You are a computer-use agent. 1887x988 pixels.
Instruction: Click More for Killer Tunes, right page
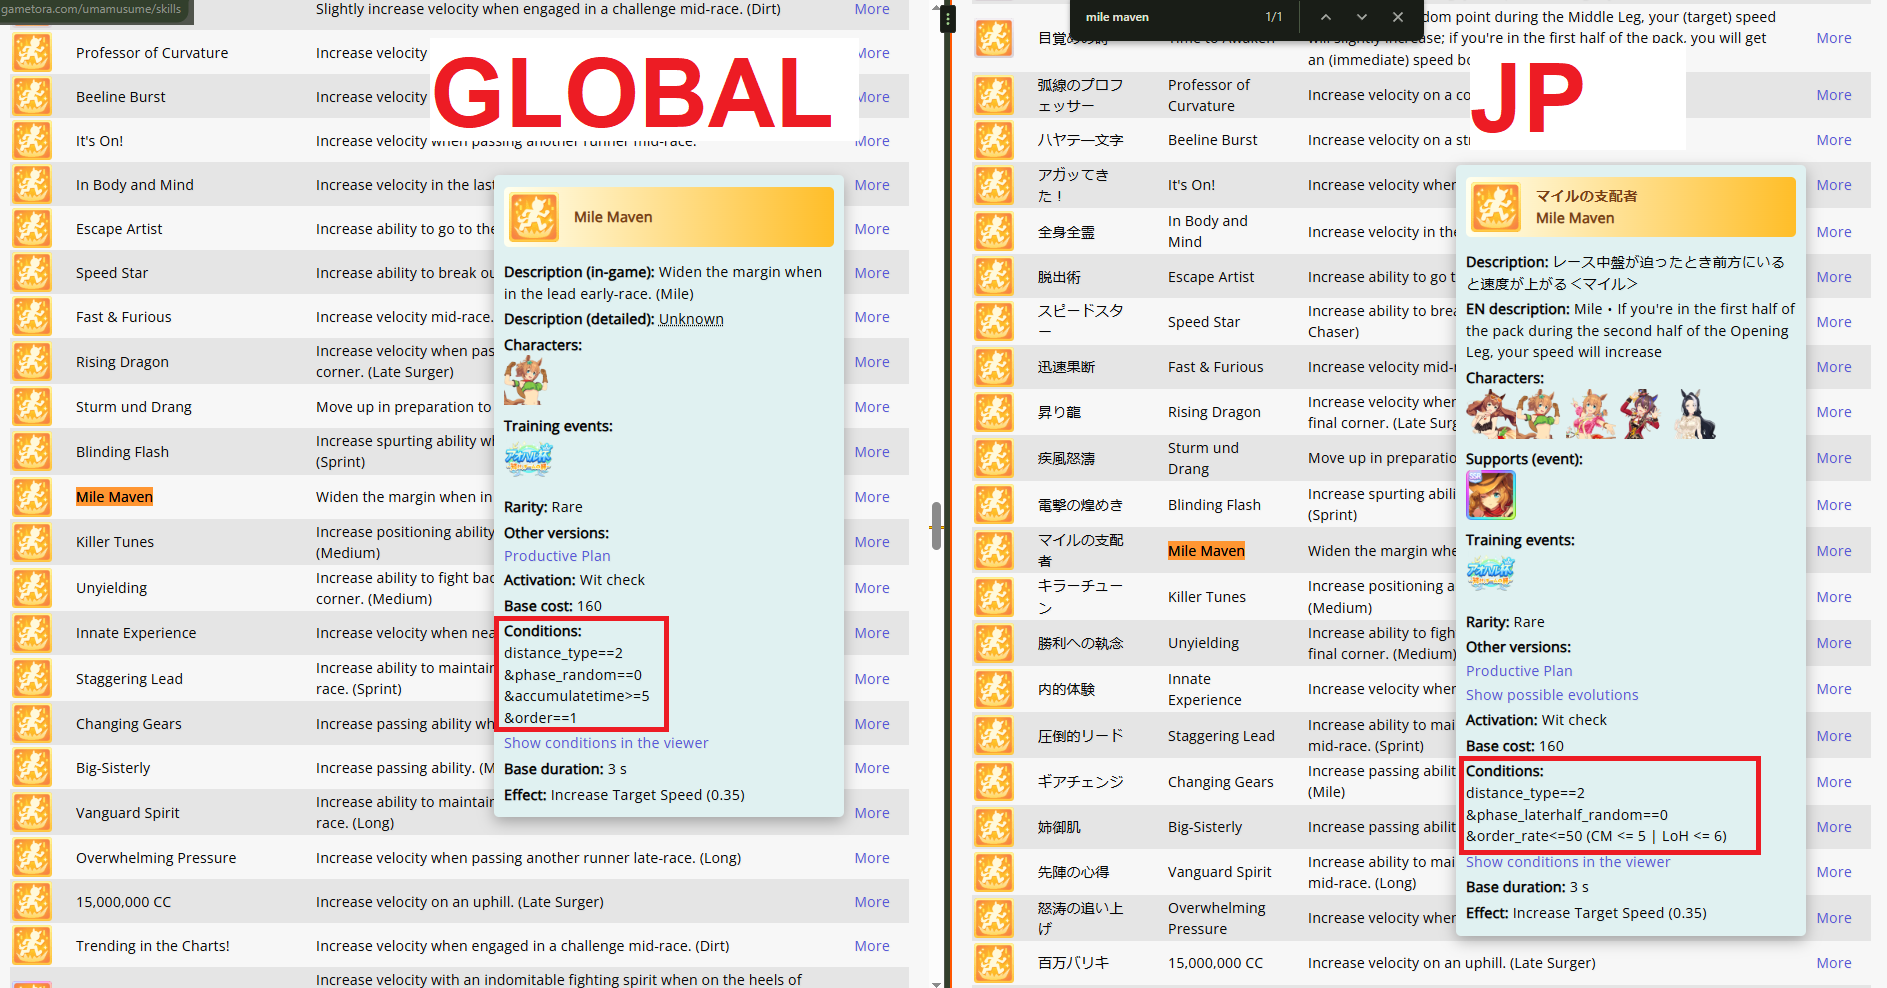coord(1834,597)
